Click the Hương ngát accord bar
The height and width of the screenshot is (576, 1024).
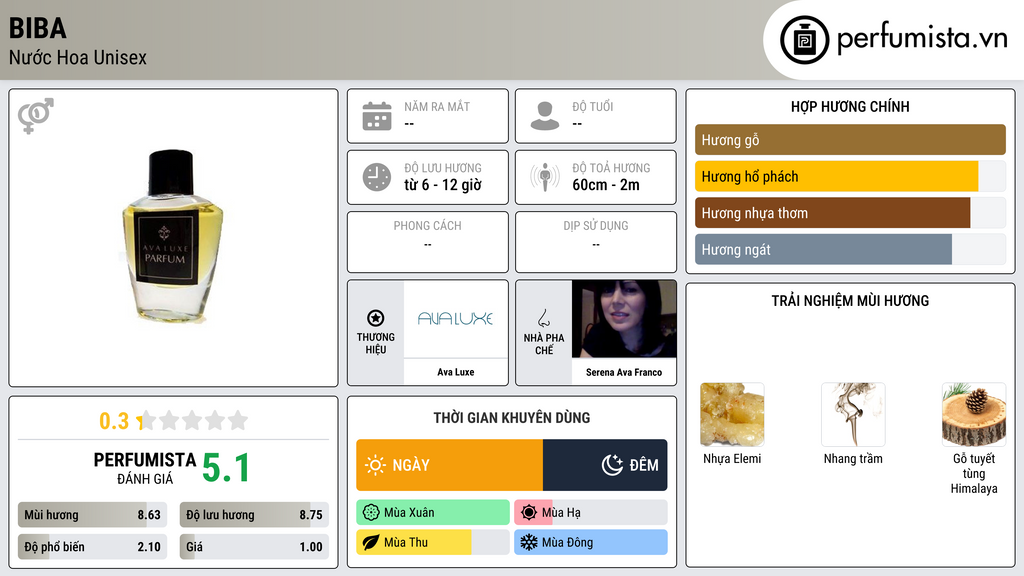click(850, 249)
